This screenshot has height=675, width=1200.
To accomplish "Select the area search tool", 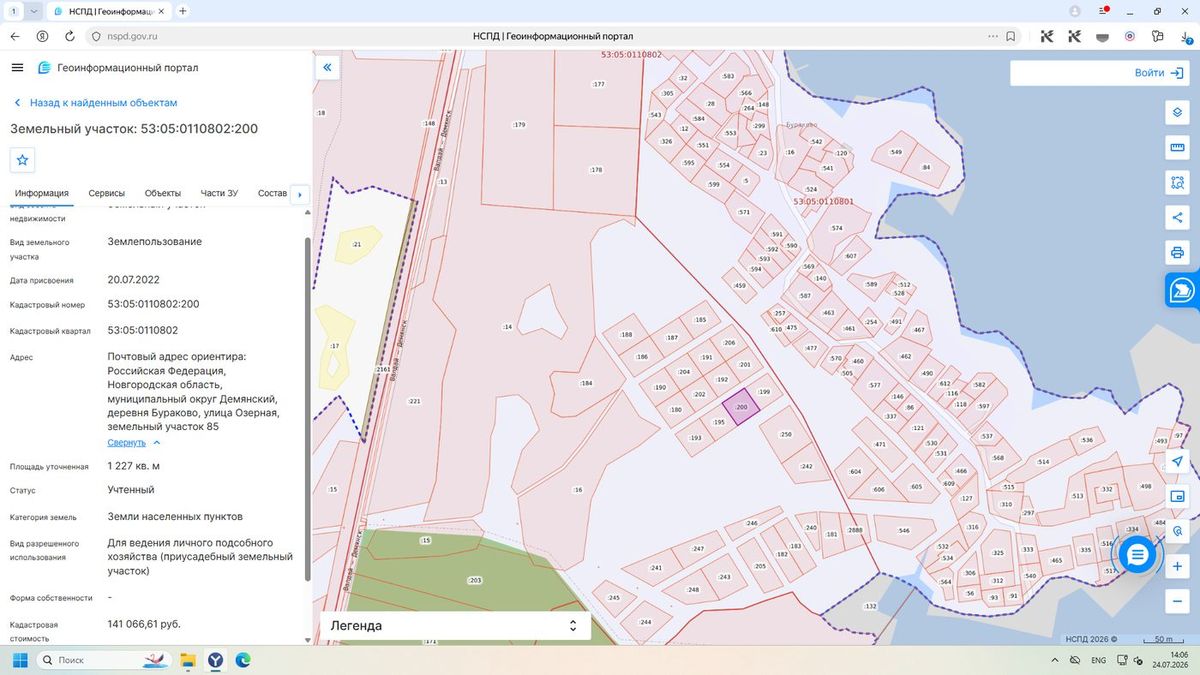I will [1177, 183].
